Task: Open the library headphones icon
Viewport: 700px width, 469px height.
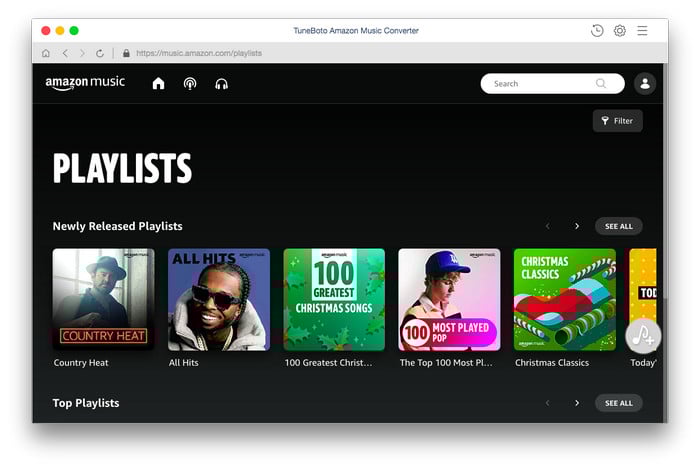Action: [221, 84]
